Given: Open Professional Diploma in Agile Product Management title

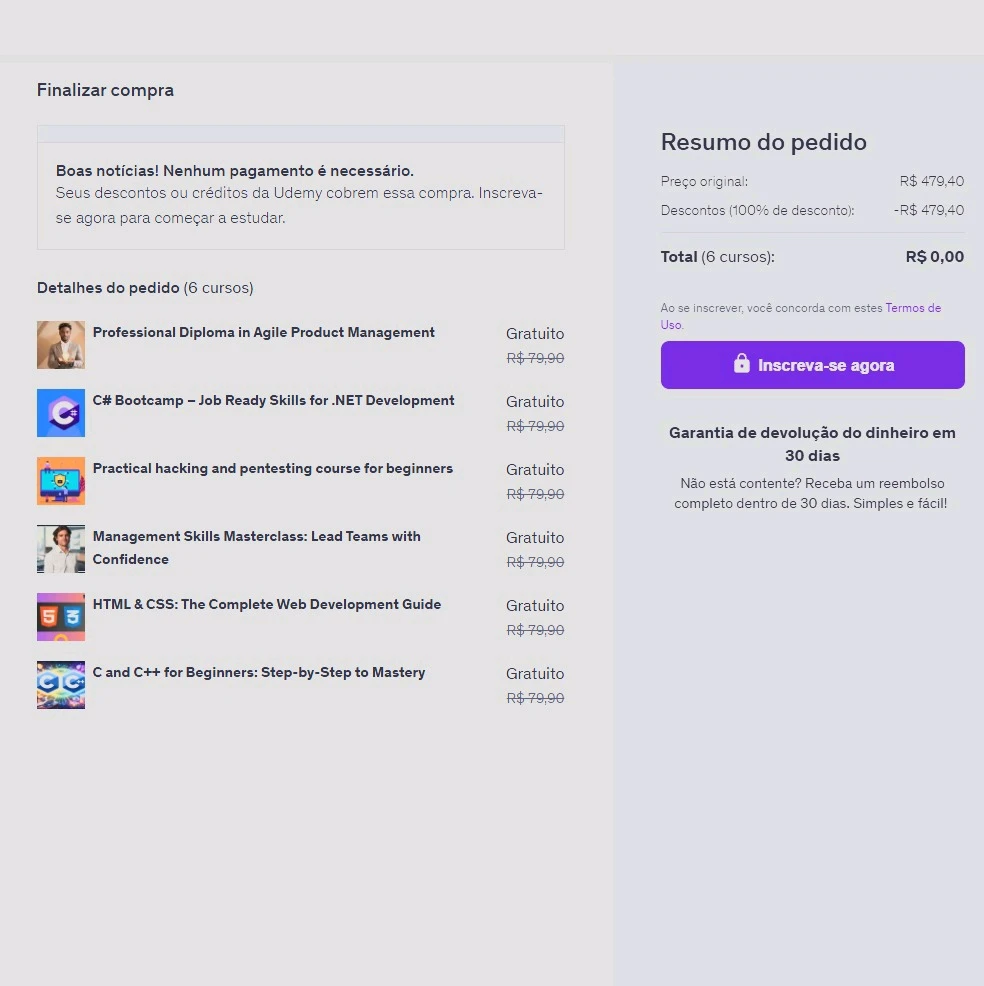Looking at the screenshot, I should pyautogui.click(x=264, y=333).
